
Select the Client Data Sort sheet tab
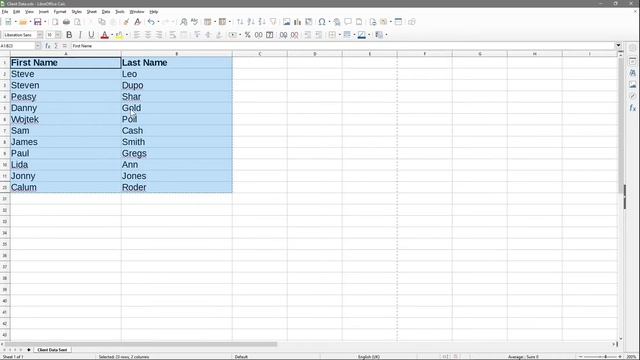pyautogui.click(x=52, y=350)
